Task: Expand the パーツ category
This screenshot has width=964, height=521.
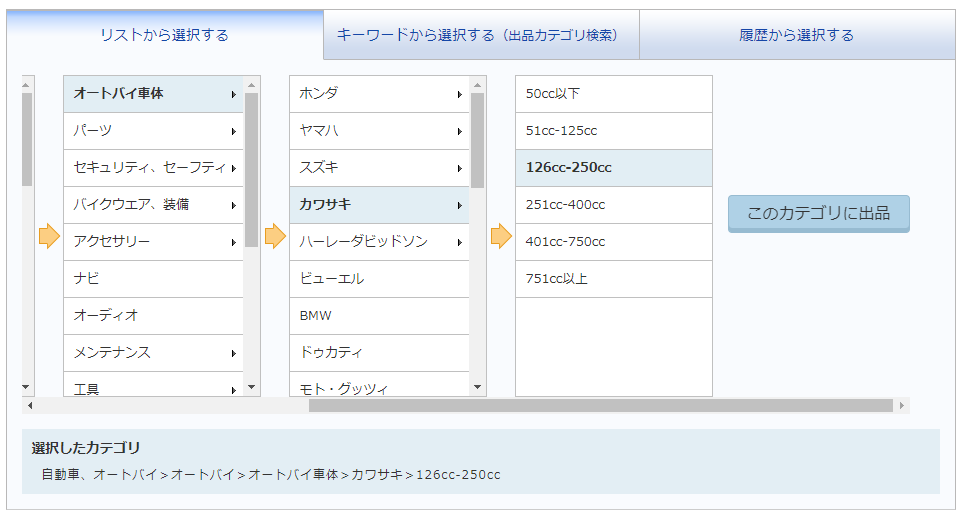Action: pos(234,131)
